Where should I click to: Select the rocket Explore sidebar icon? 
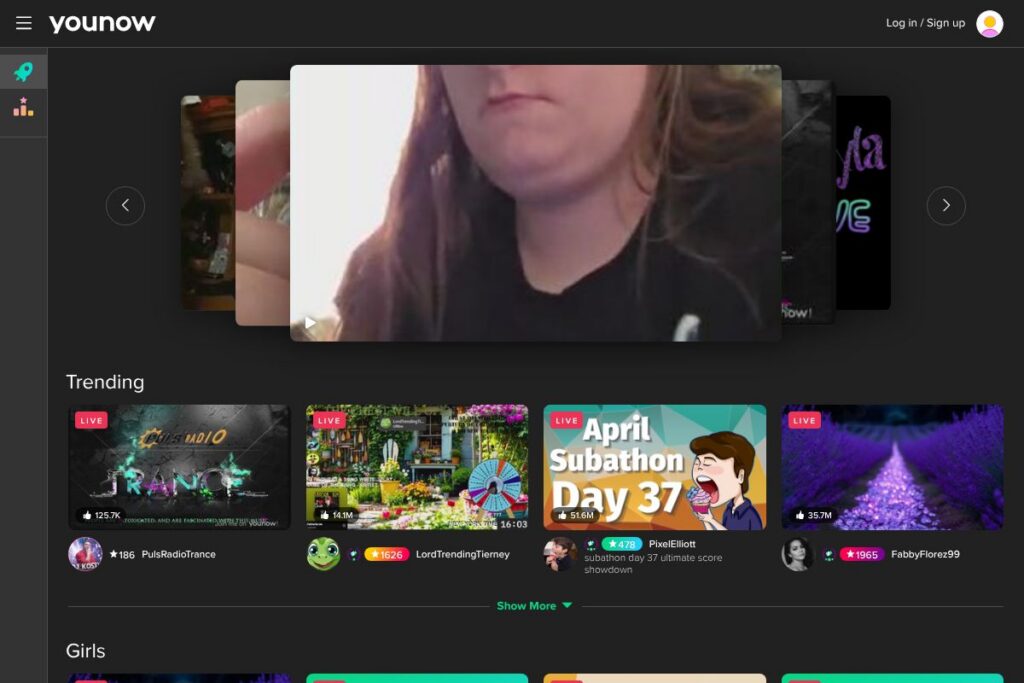click(x=23, y=72)
